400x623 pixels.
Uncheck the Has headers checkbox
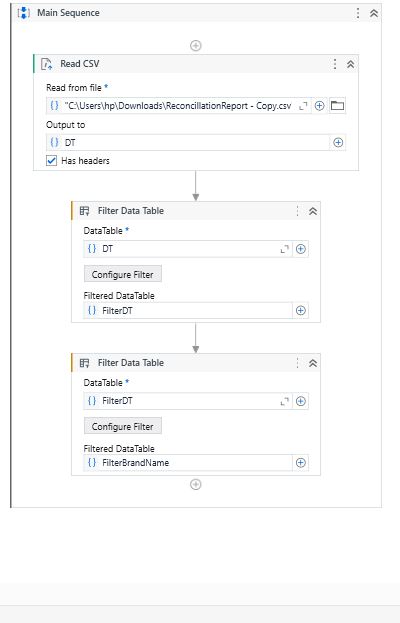tap(52, 161)
